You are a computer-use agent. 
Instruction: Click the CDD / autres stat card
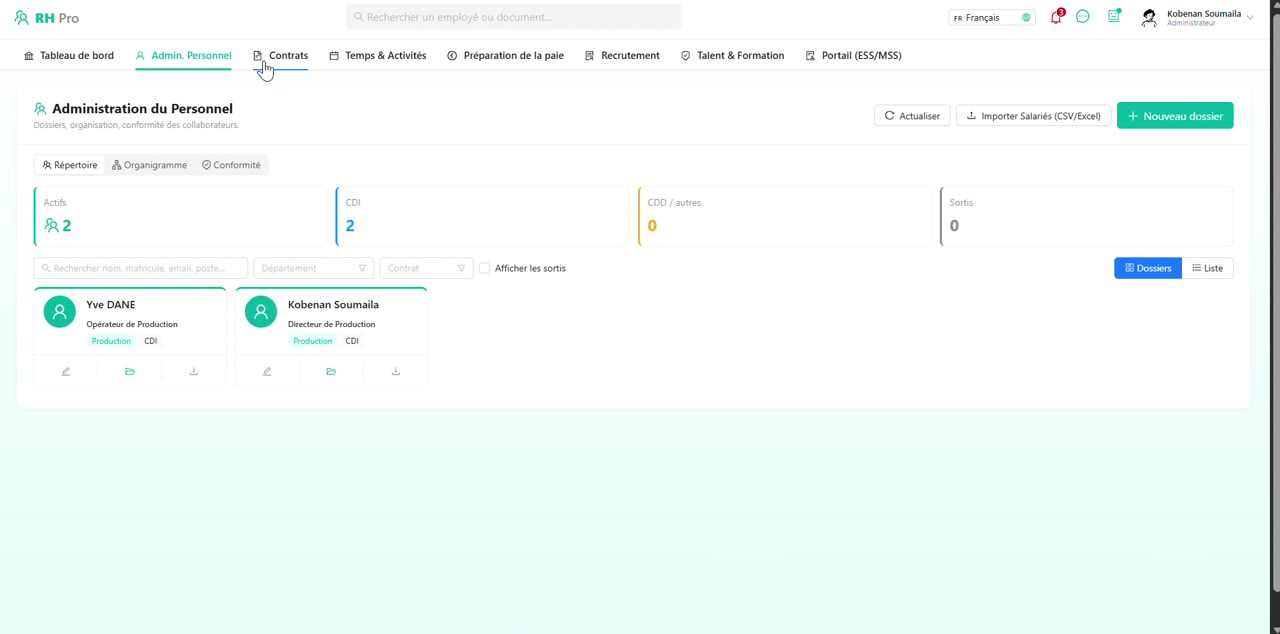tap(785, 216)
